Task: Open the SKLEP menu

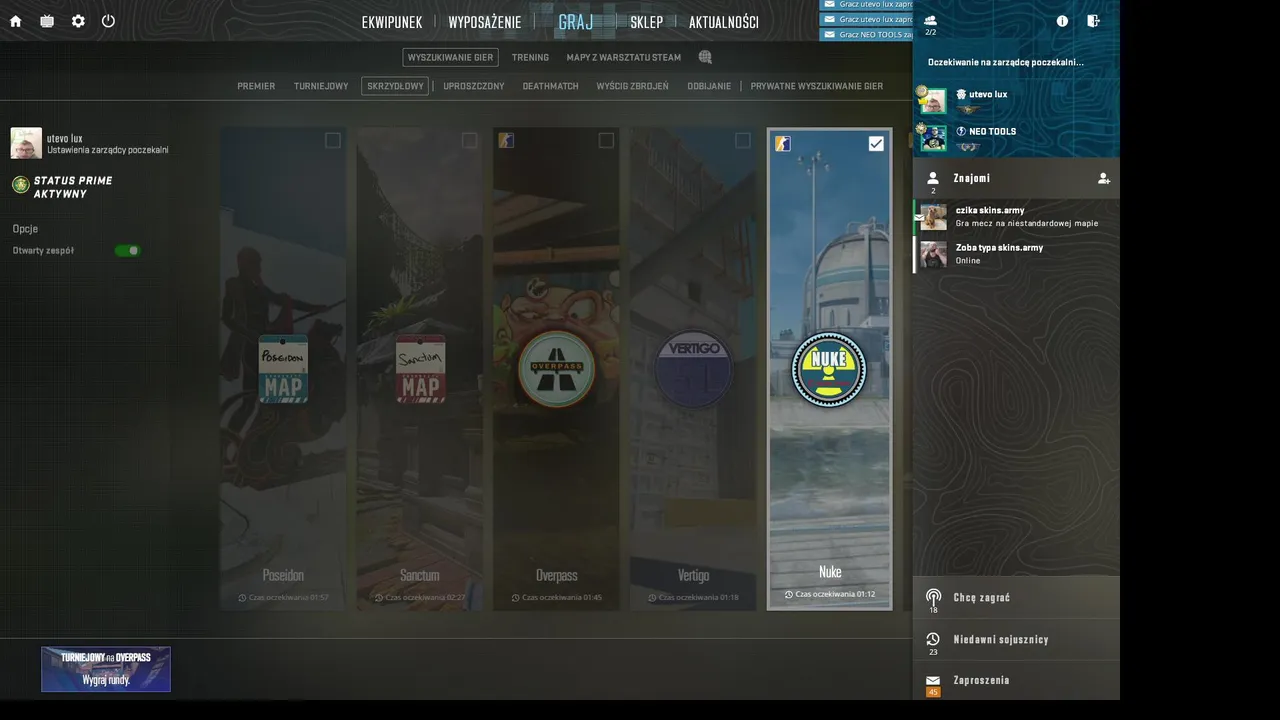Action: pyautogui.click(x=646, y=22)
